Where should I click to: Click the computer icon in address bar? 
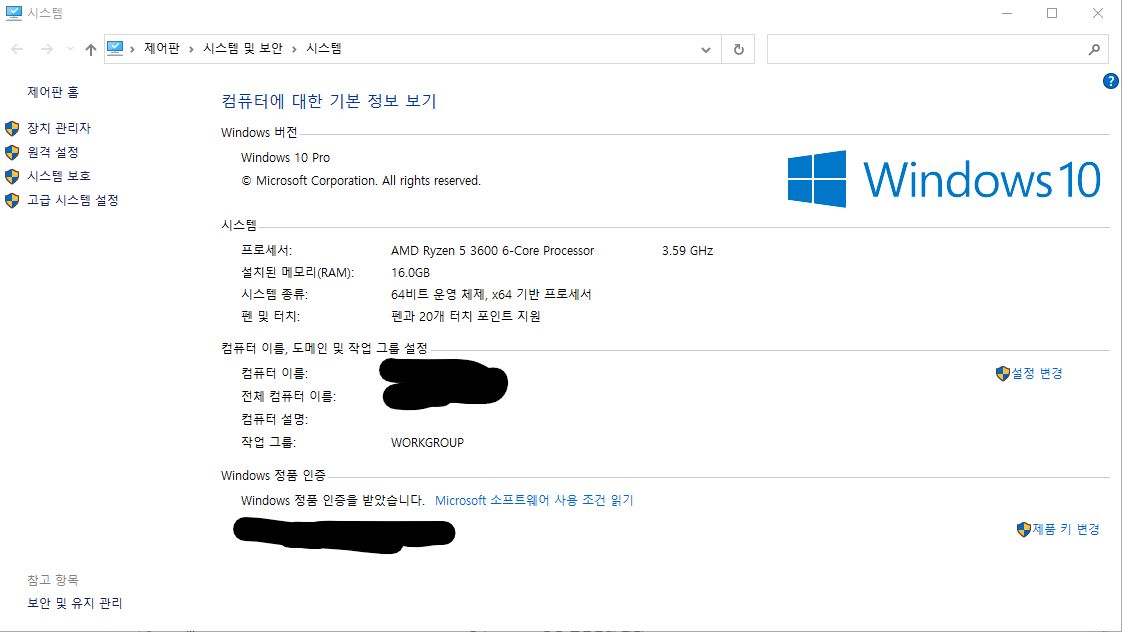(115, 48)
